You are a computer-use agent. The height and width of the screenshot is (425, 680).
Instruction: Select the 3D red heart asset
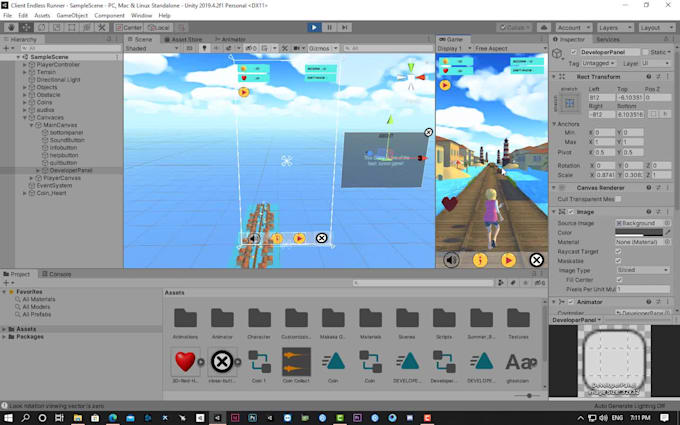click(184, 361)
